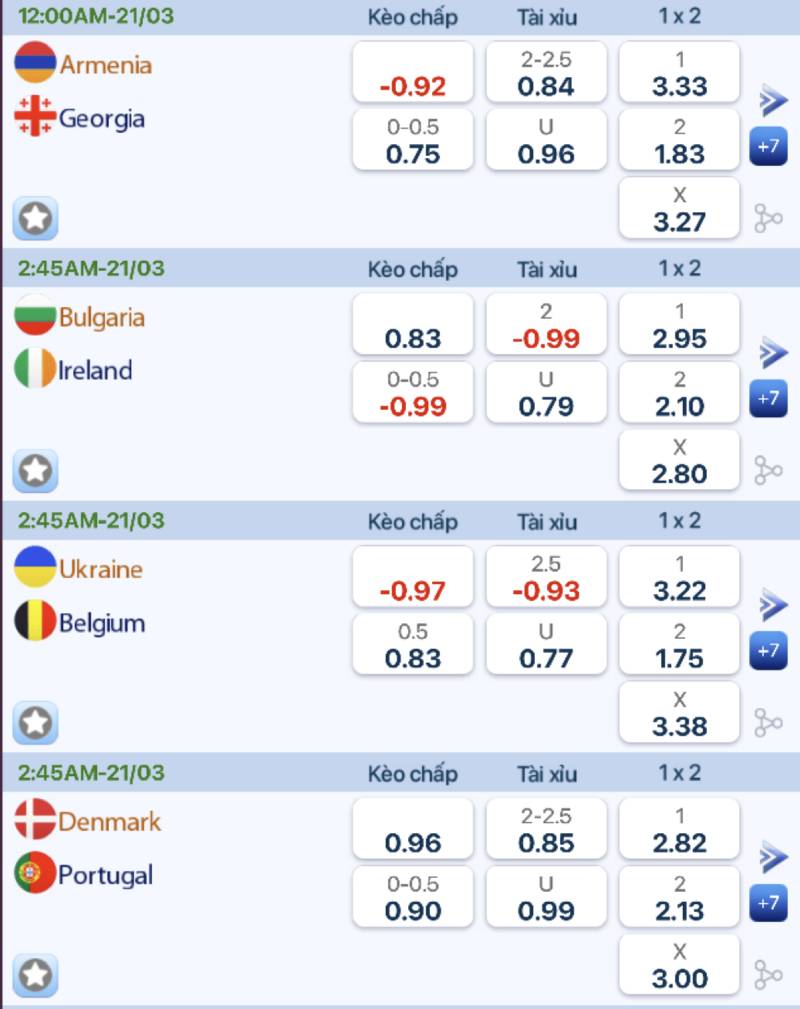Image resolution: width=800 pixels, height=1009 pixels.
Task: Open match details arrow for Bulgaria match
Action: coord(772,353)
